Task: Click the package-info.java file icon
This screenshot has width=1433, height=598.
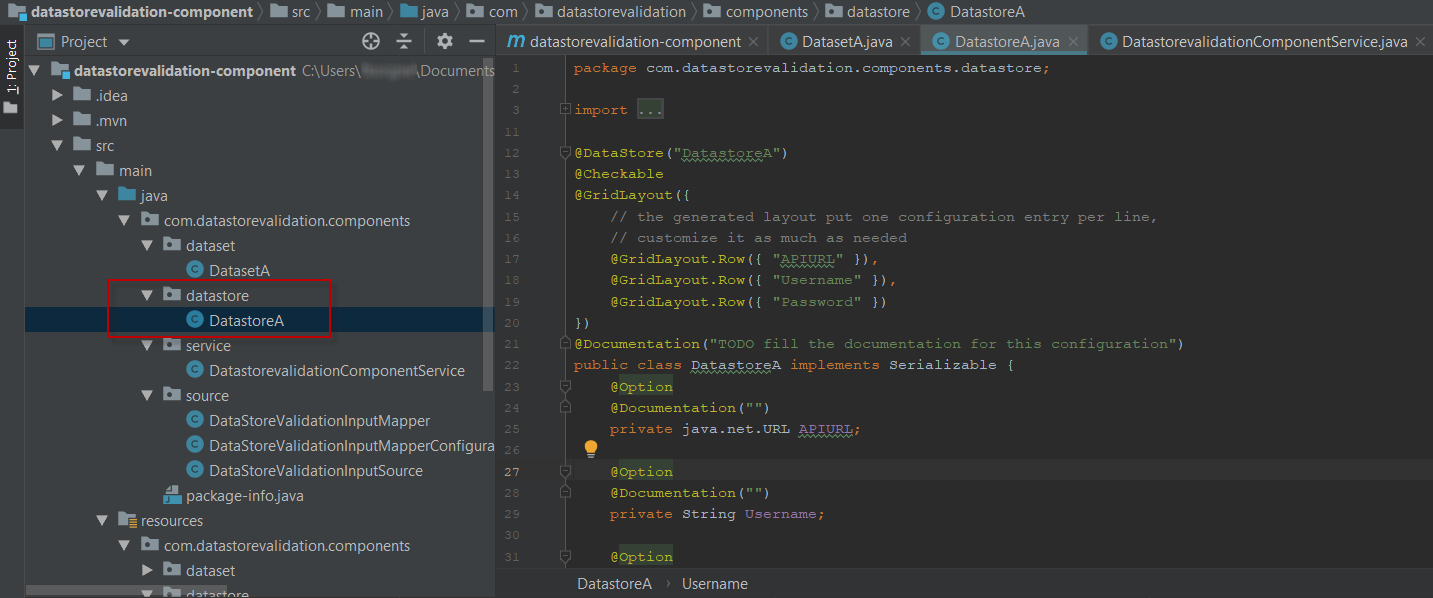Action: coord(172,495)
